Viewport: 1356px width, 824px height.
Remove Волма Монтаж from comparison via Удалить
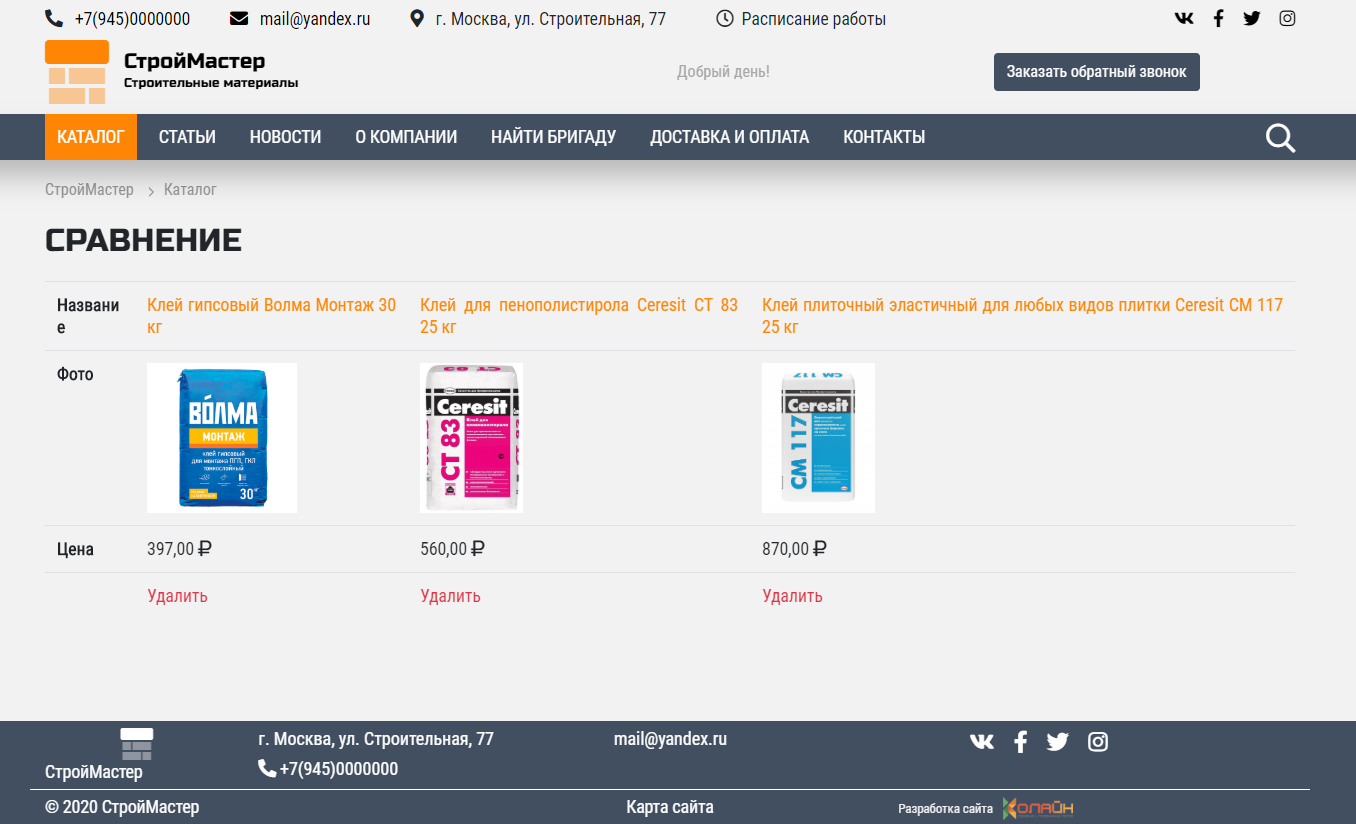[x=177, y=596]
